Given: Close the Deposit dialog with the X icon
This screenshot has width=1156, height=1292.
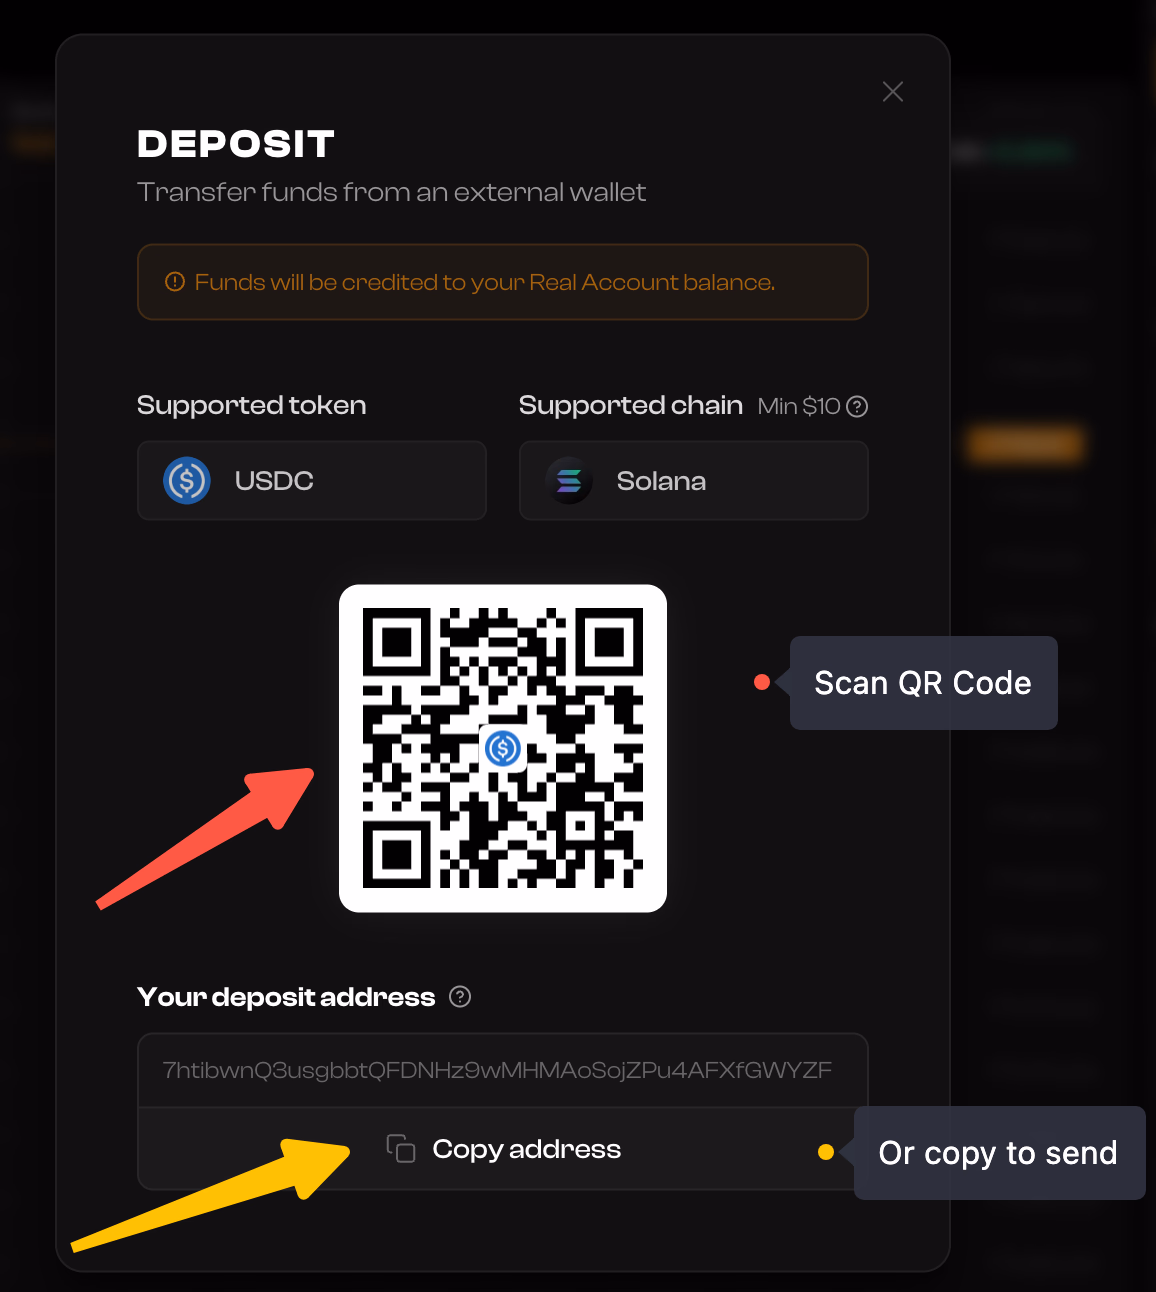Looking at the screenshot, I should pos(893,92).
